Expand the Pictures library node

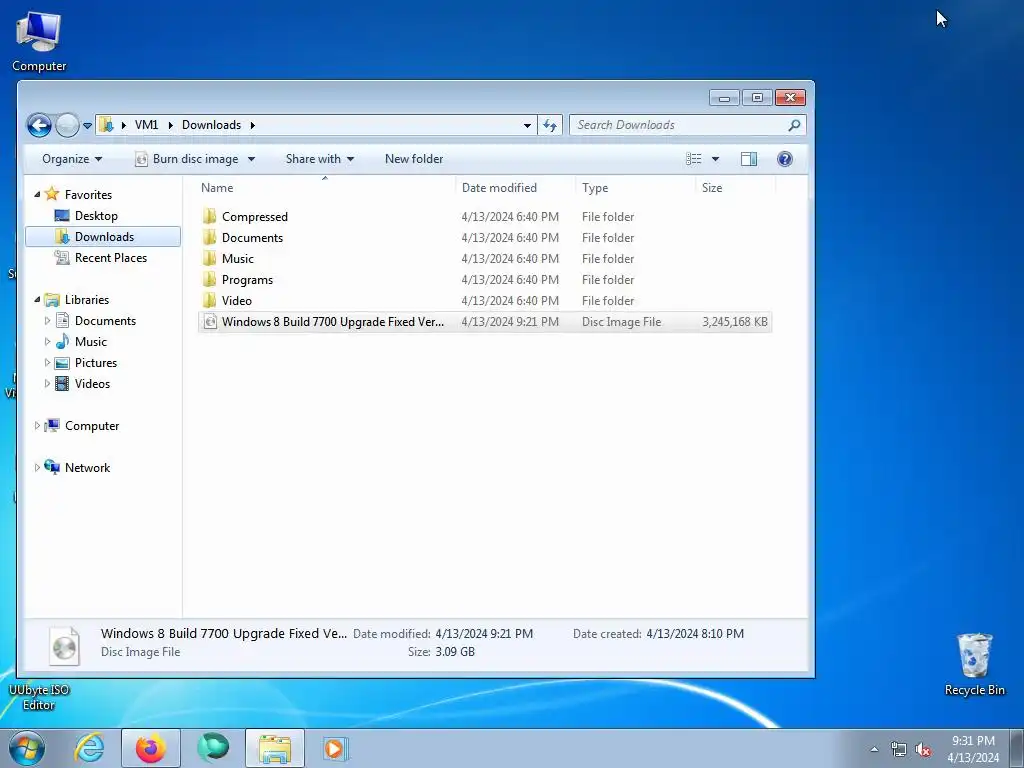pos(47,362)
